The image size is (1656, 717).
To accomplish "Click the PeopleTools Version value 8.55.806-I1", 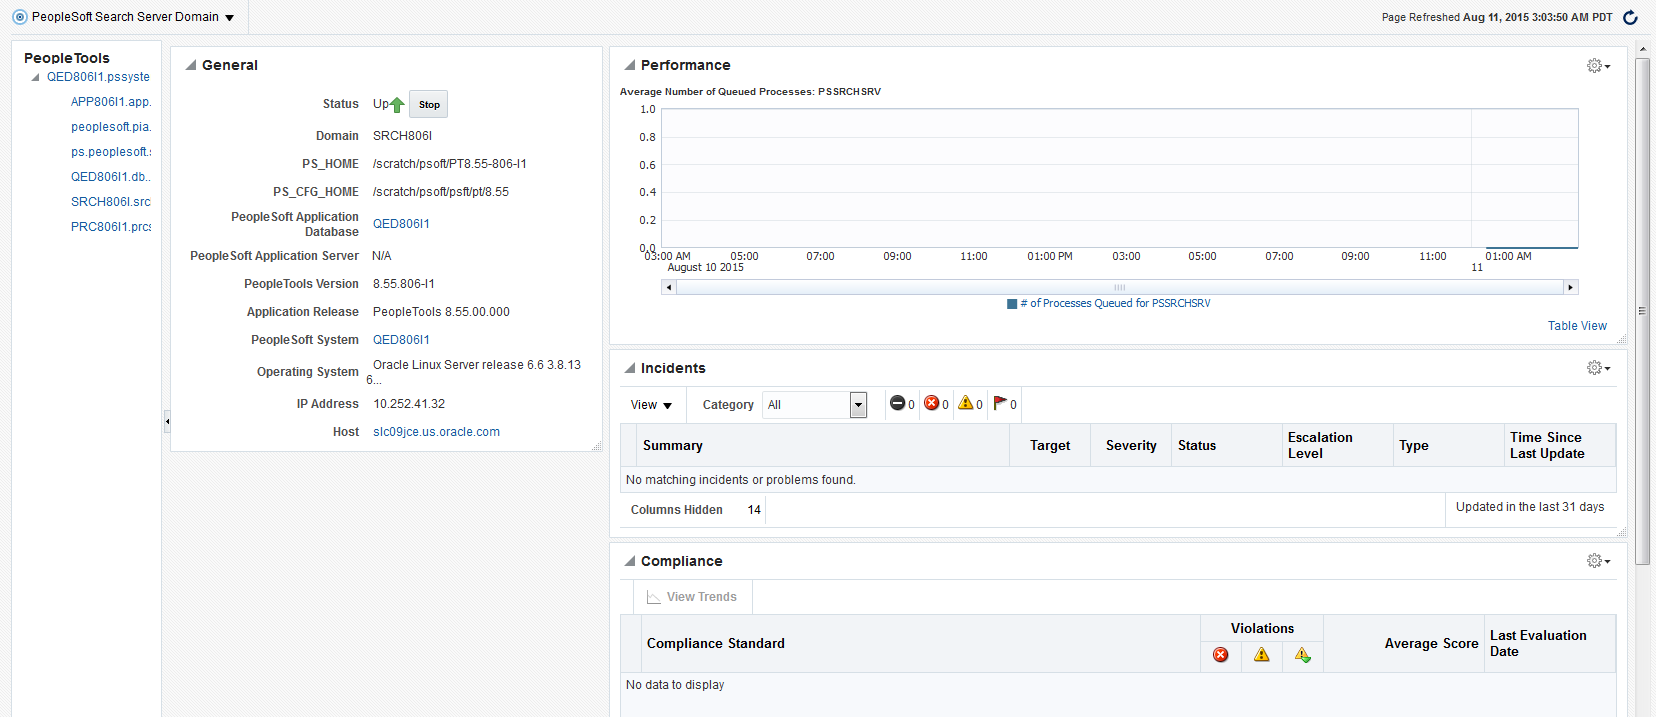I will pyautogui.click(x=403, y=284).
